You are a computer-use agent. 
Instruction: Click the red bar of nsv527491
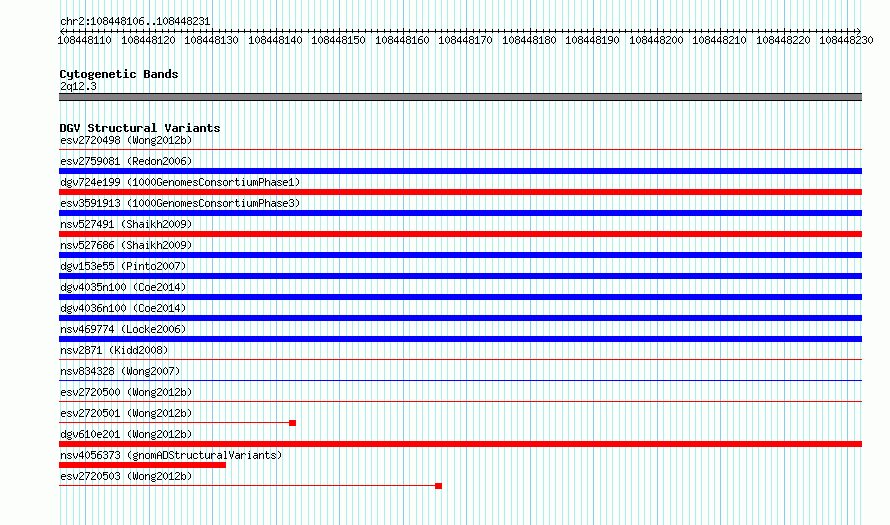460,234
